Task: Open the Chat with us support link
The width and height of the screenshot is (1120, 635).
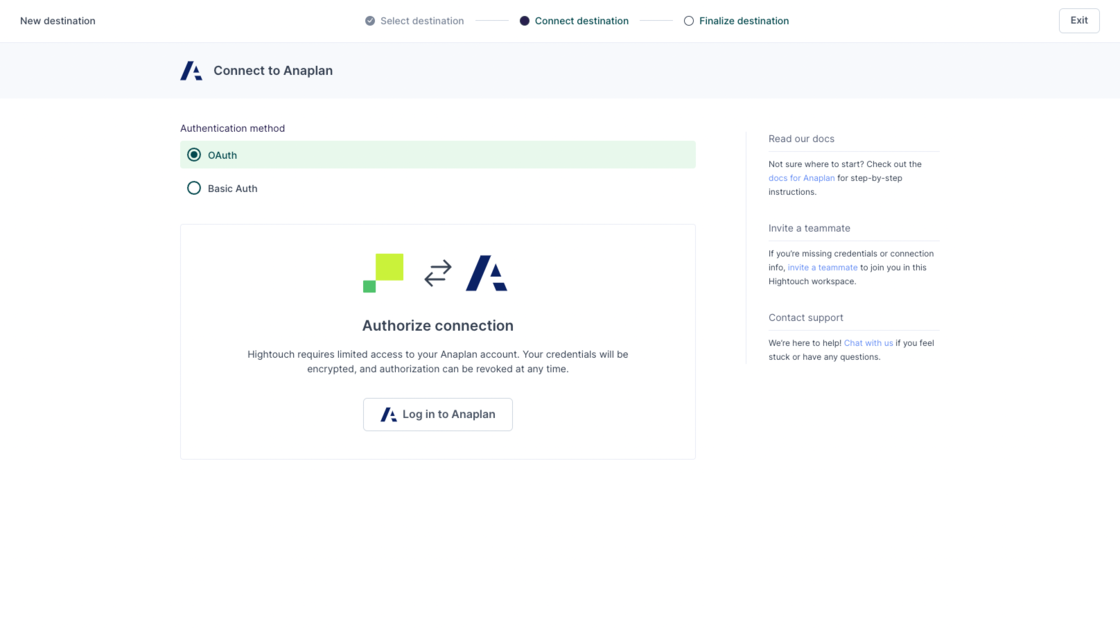Action: coord(868,343)
